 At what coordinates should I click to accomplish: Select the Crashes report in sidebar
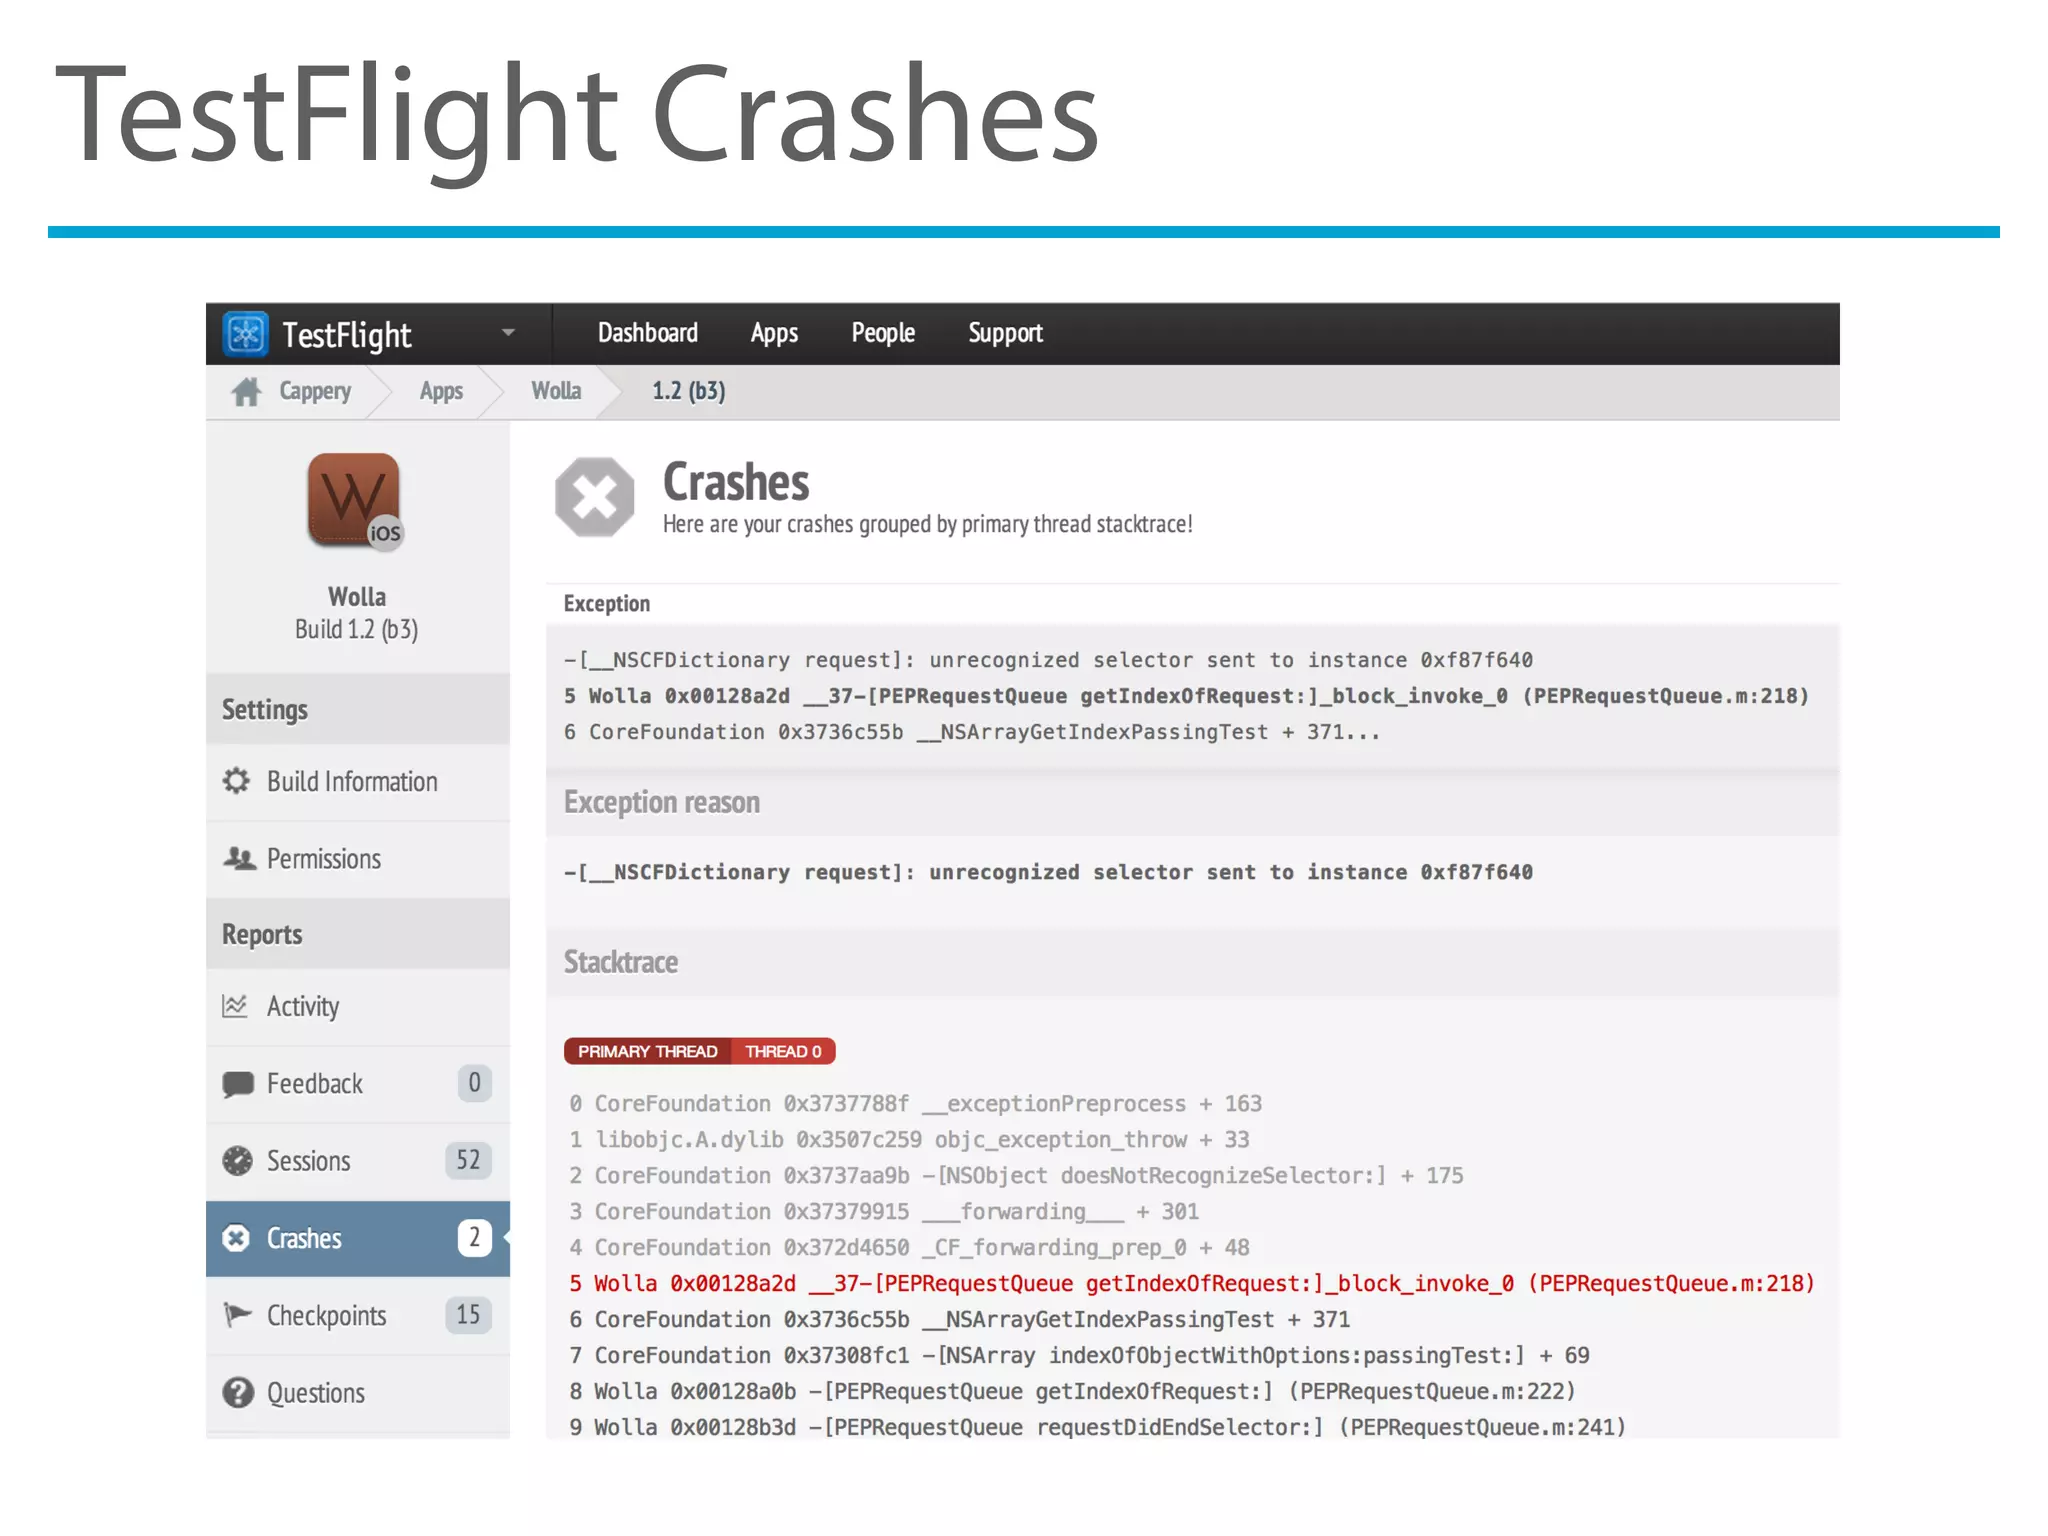(x=358, y=1239)
